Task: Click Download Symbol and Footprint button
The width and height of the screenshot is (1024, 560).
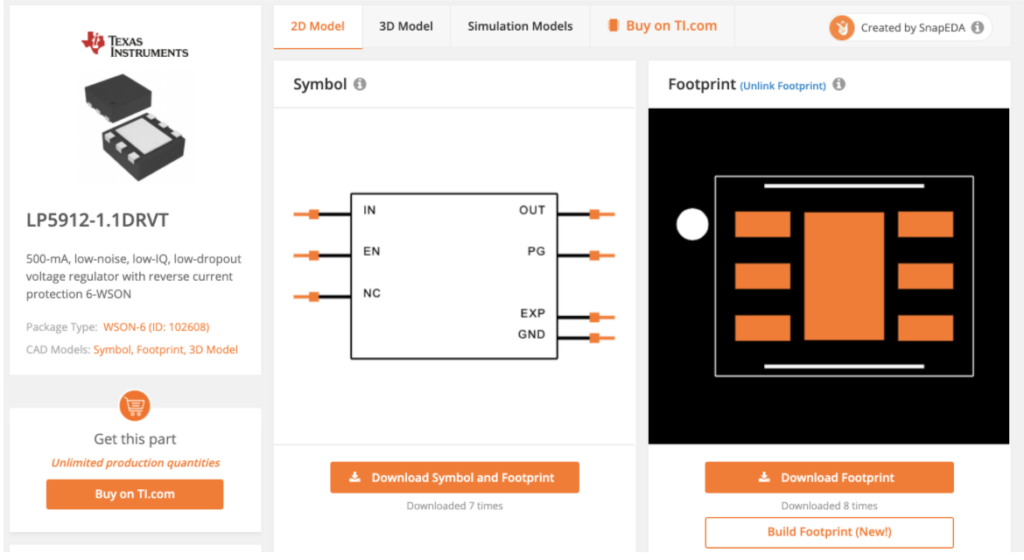Action: pos(455,478)
